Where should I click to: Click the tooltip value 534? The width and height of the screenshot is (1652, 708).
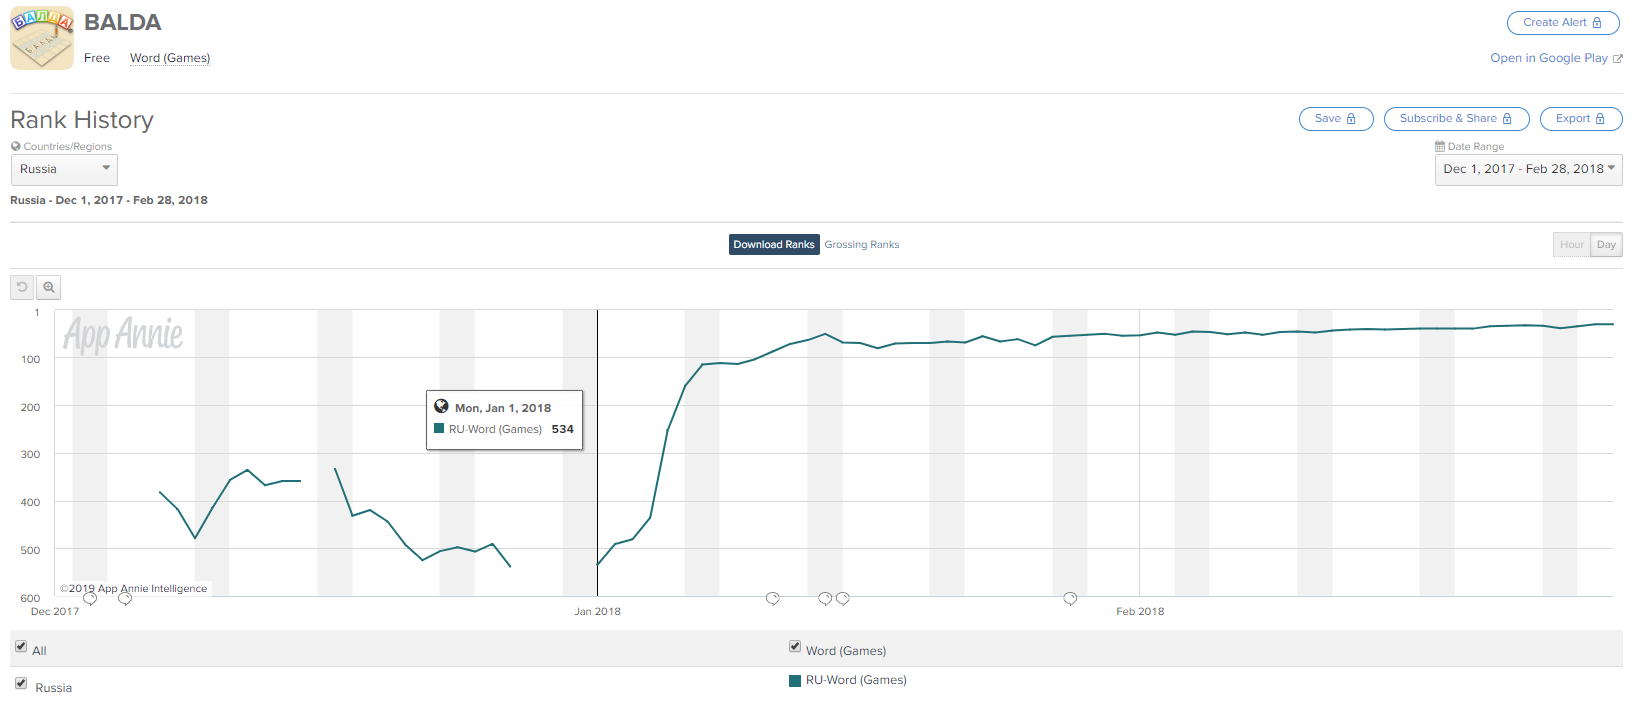(x=563, y=429)
